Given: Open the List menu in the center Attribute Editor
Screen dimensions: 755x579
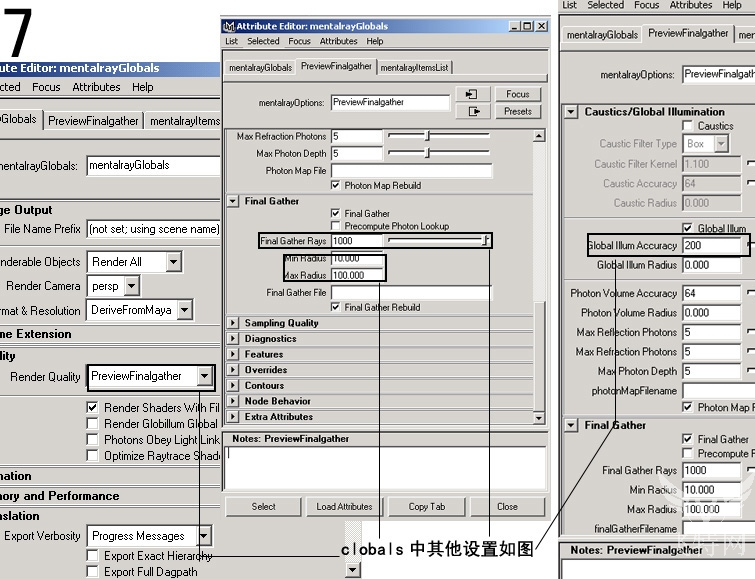Looking at the screenshot, I should click(232, 41).
